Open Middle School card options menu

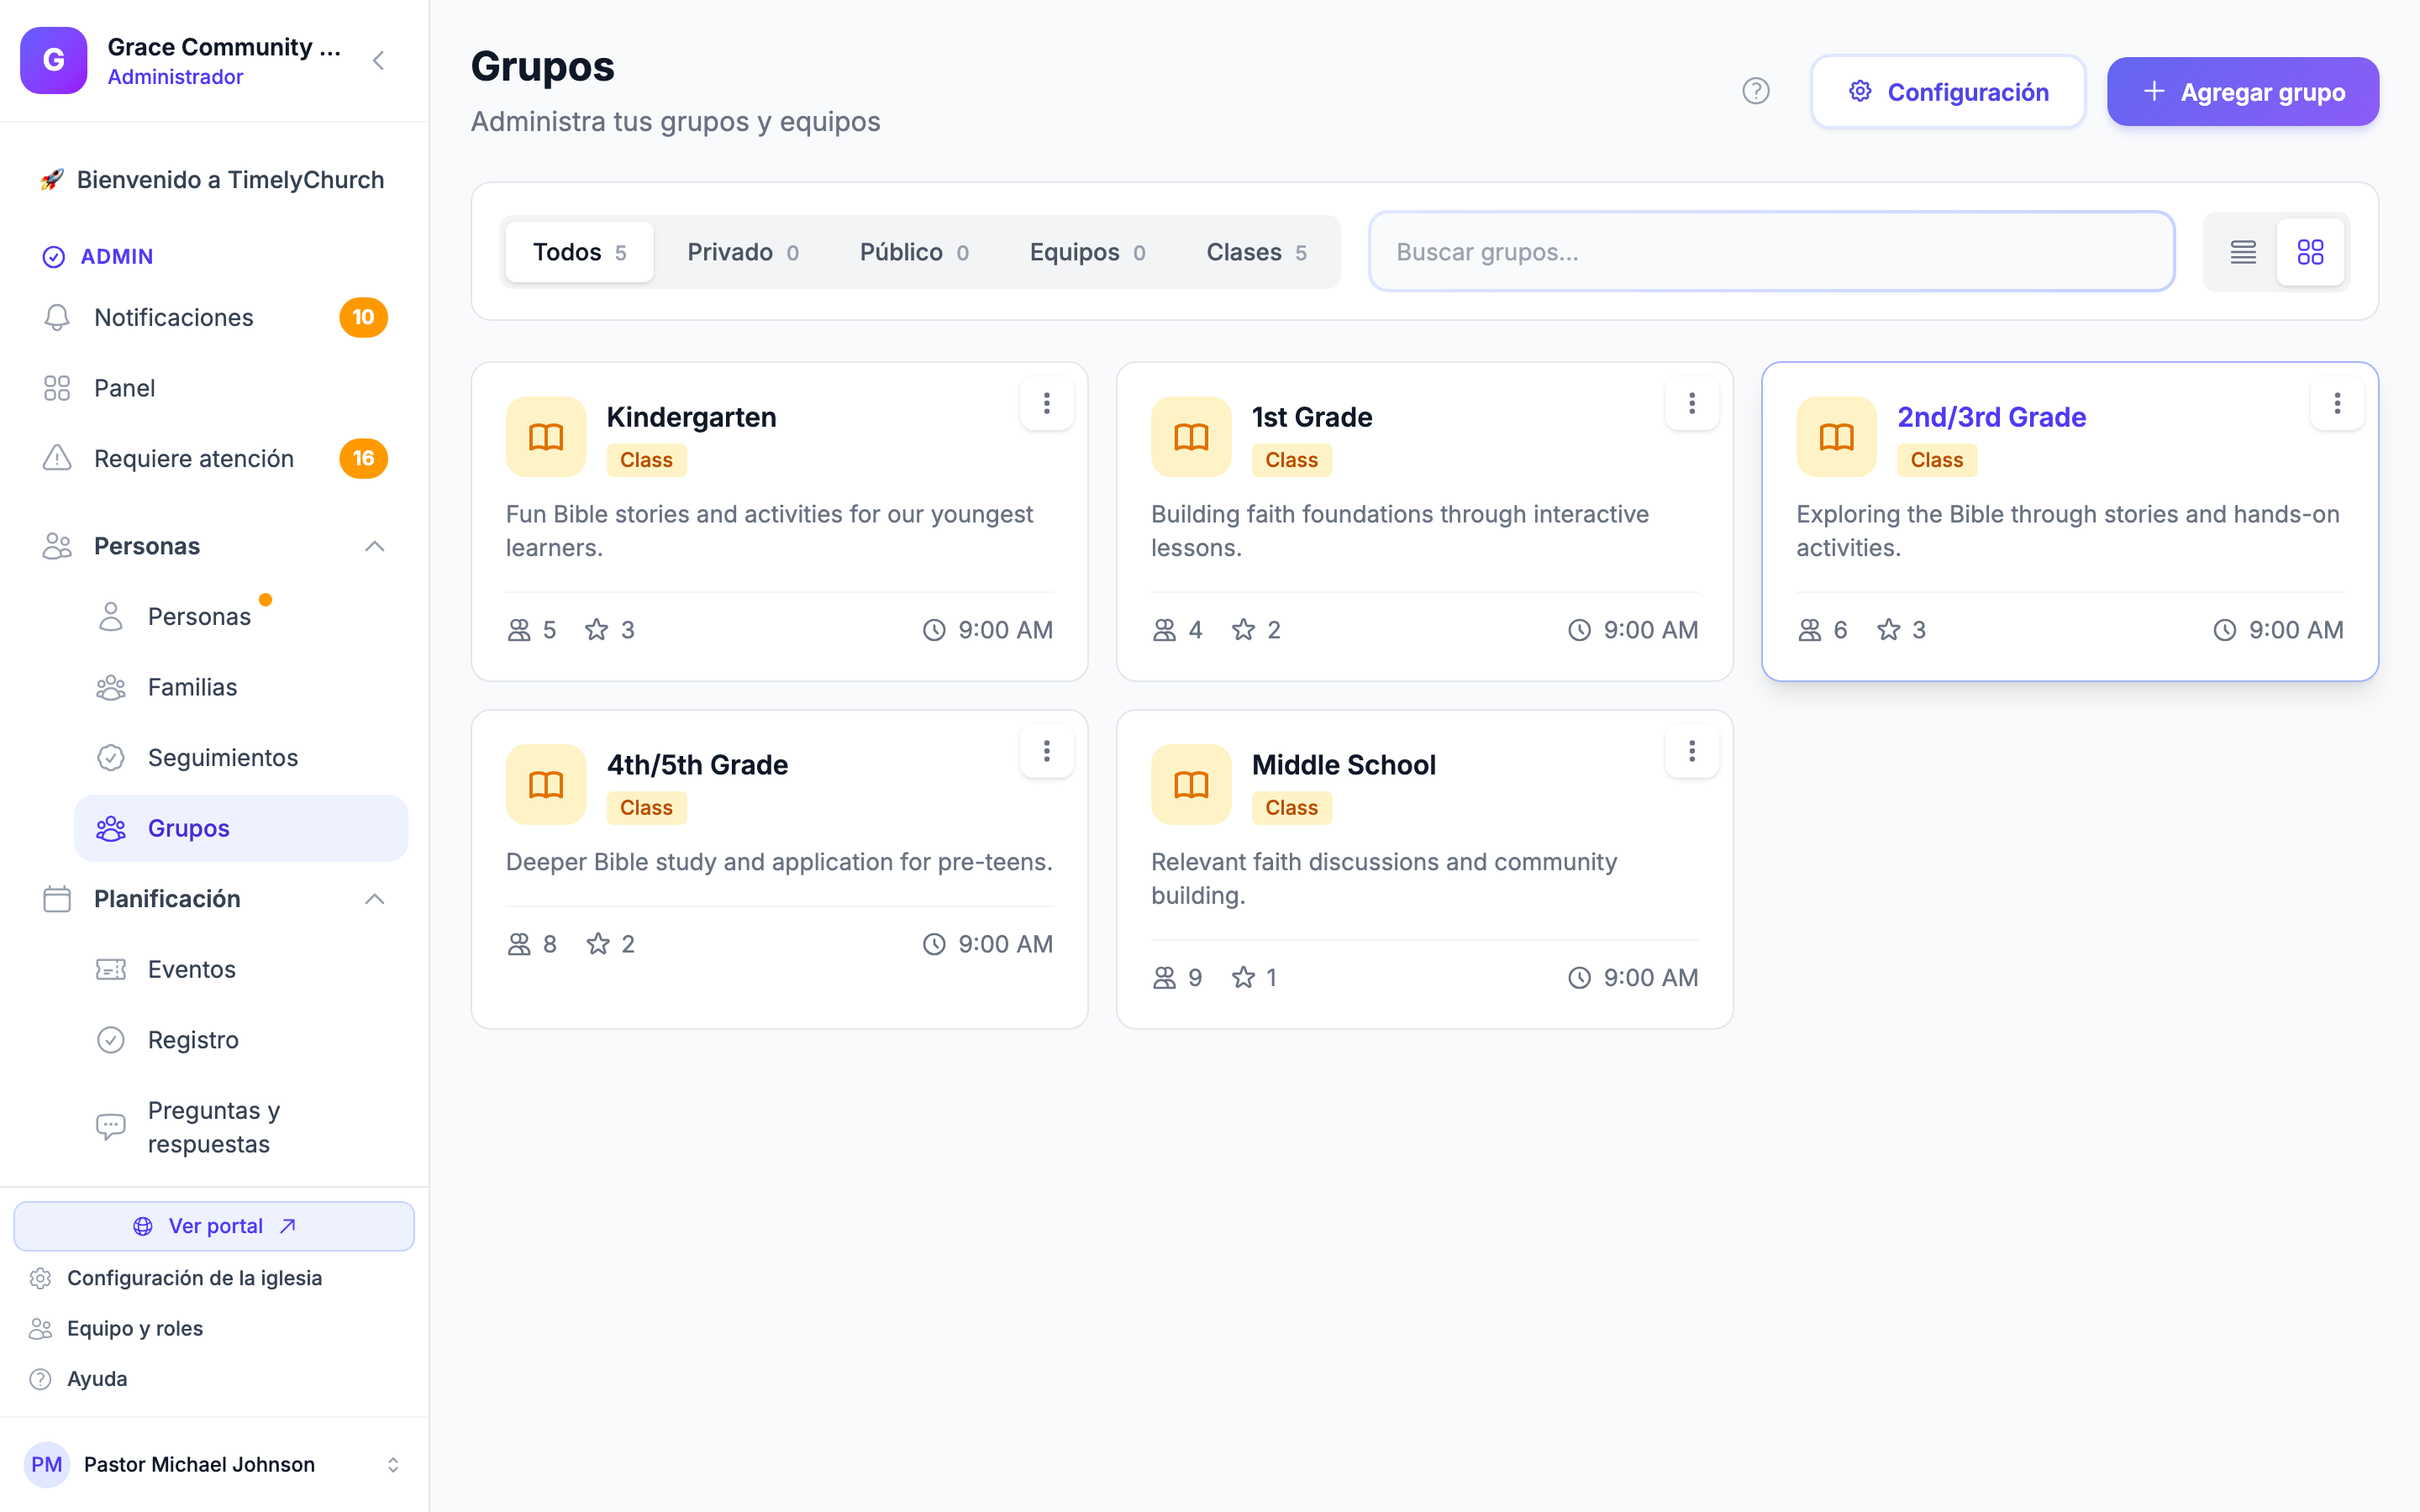[x=1692, y=751]
